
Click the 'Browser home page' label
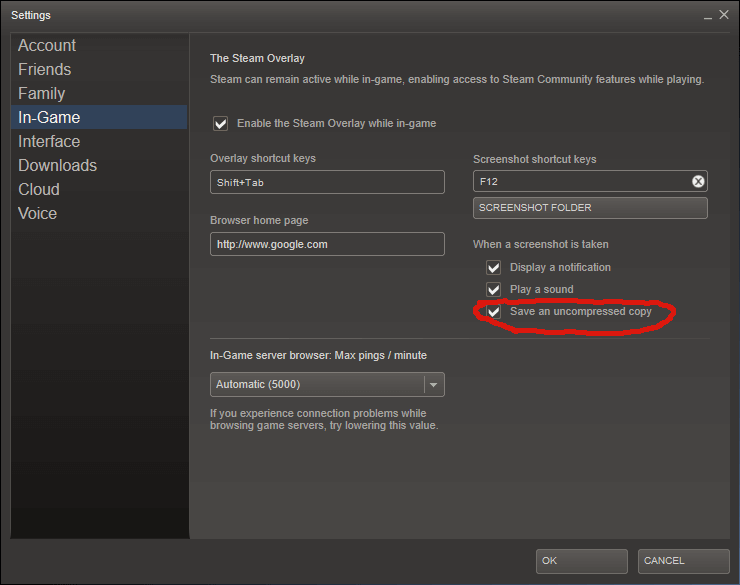pos(259,220)
